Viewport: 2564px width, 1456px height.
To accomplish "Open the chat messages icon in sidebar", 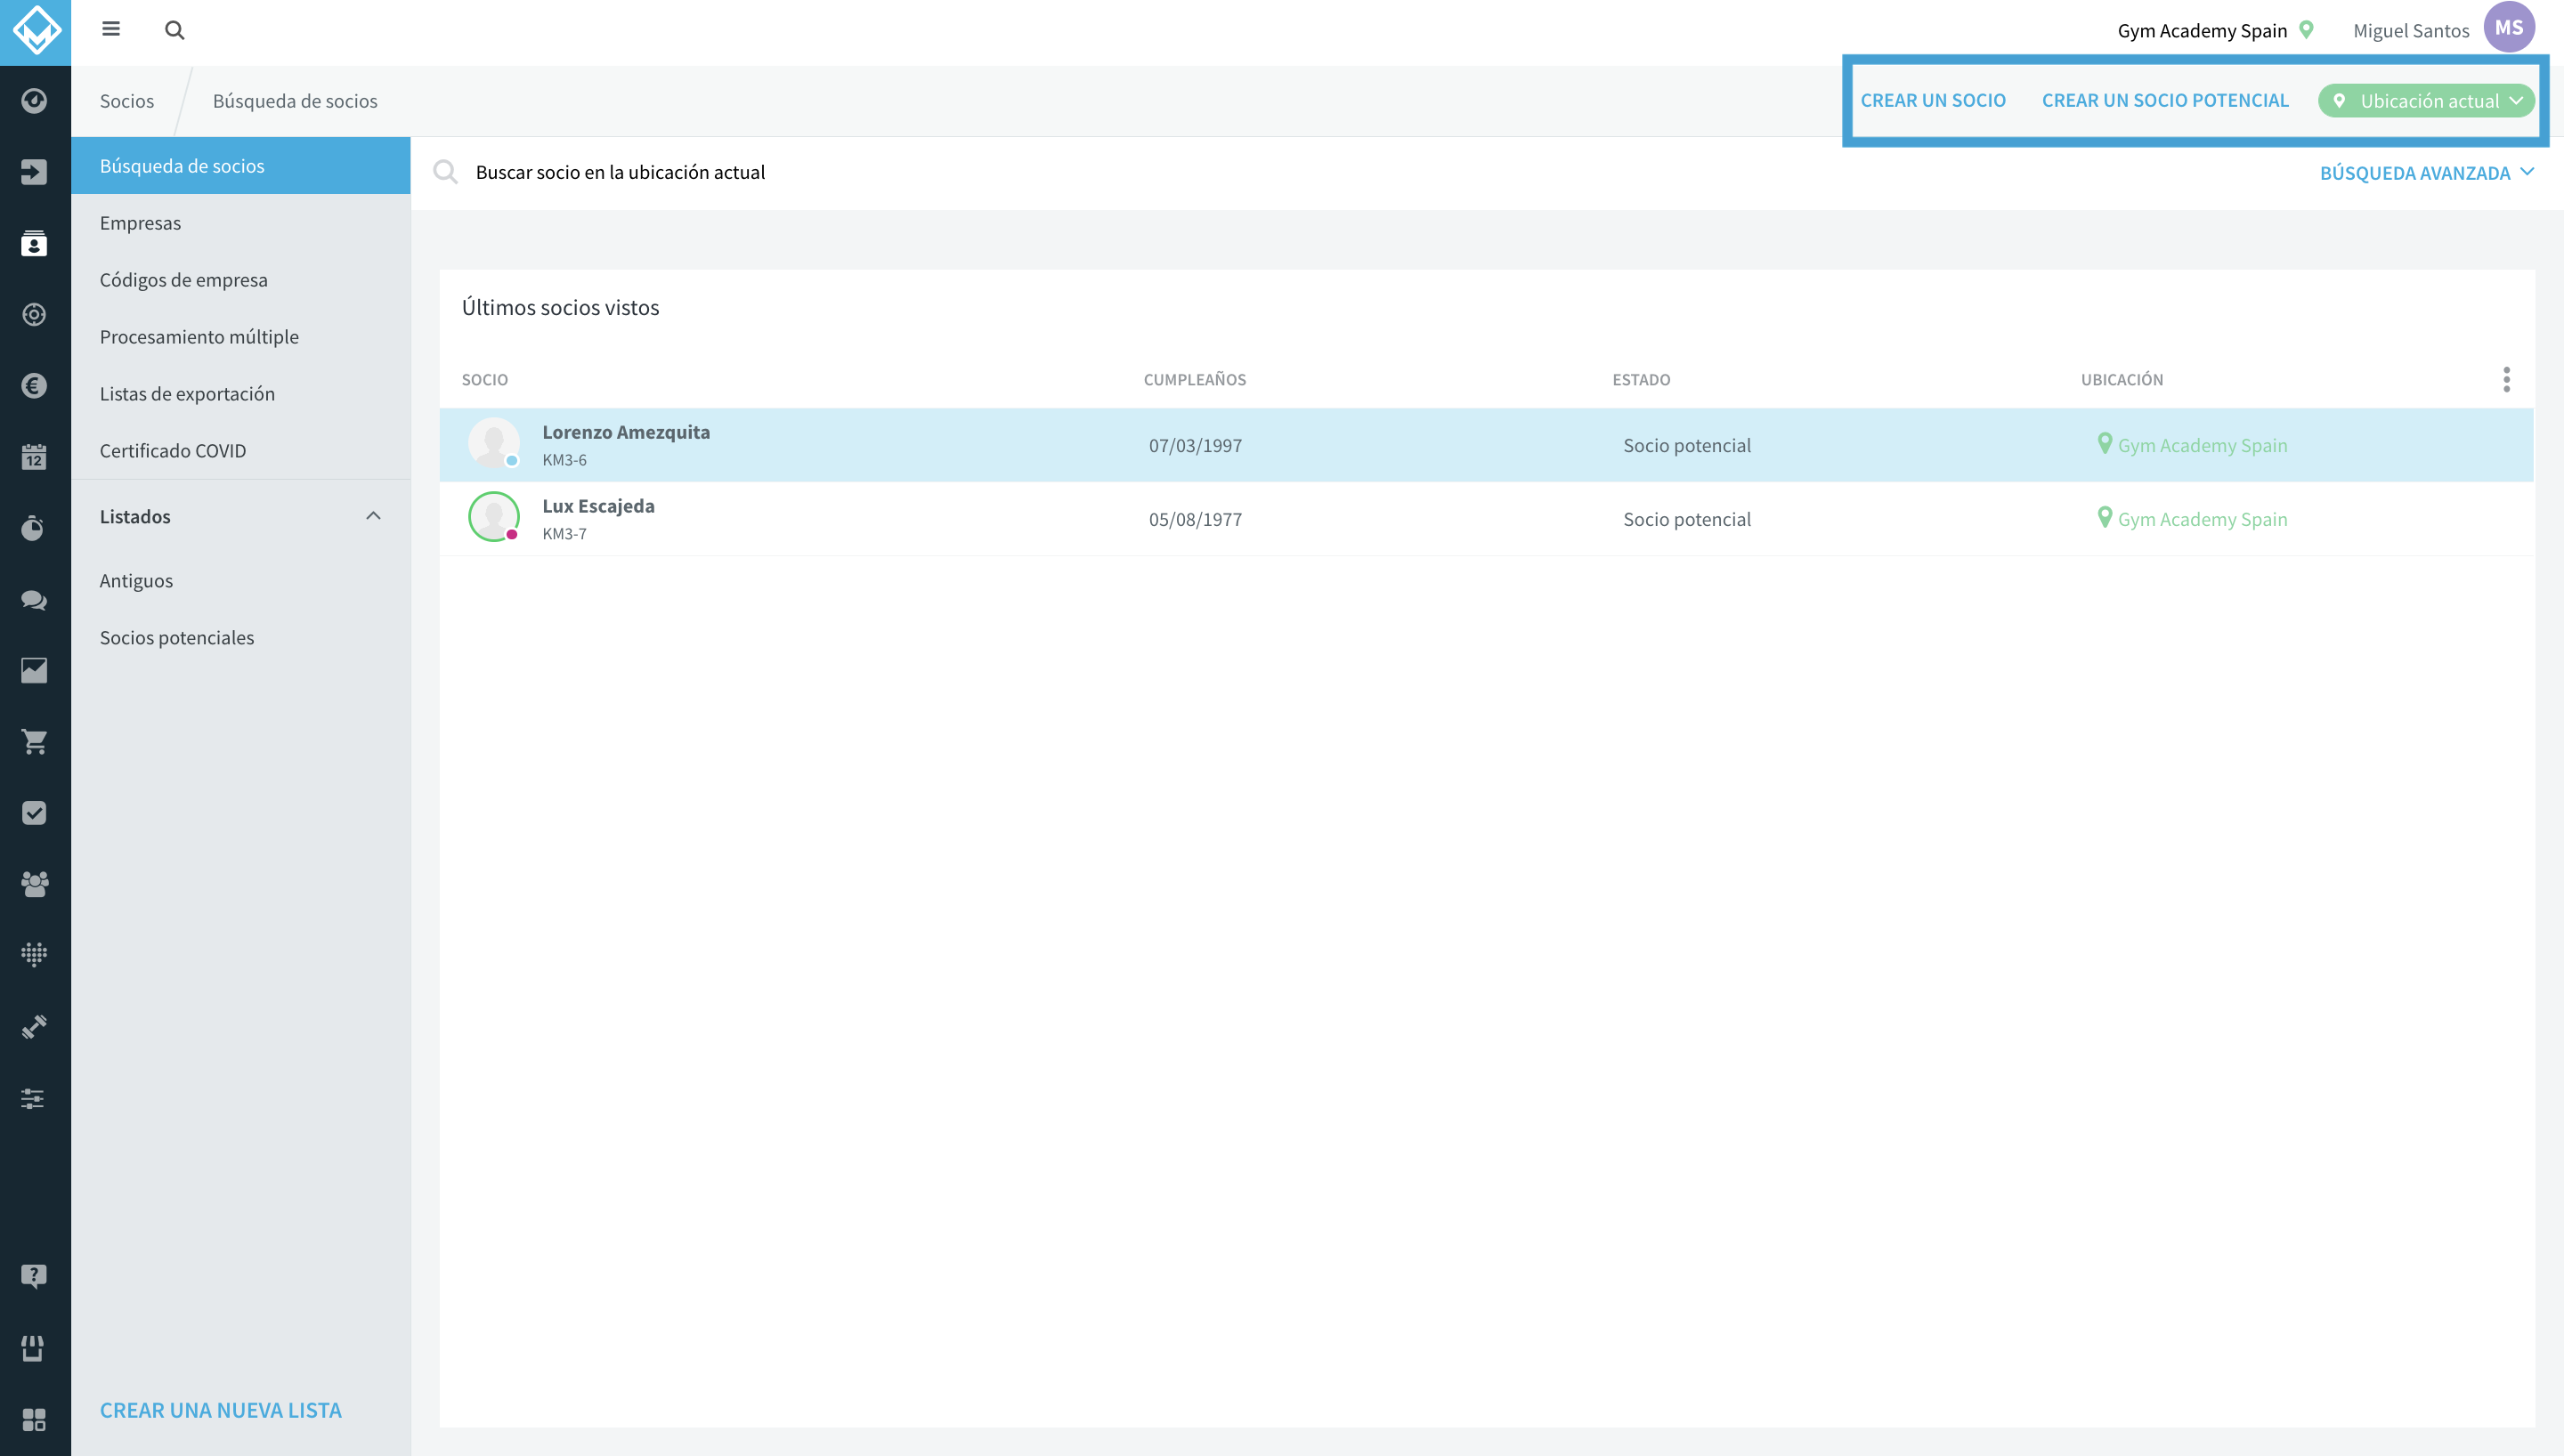I will pyautogui.click(x=34, y=599).
